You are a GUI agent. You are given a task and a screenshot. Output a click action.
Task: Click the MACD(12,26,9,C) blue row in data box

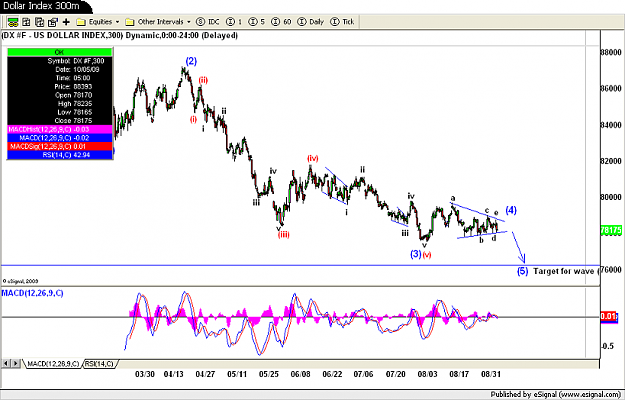pos(60,138)
